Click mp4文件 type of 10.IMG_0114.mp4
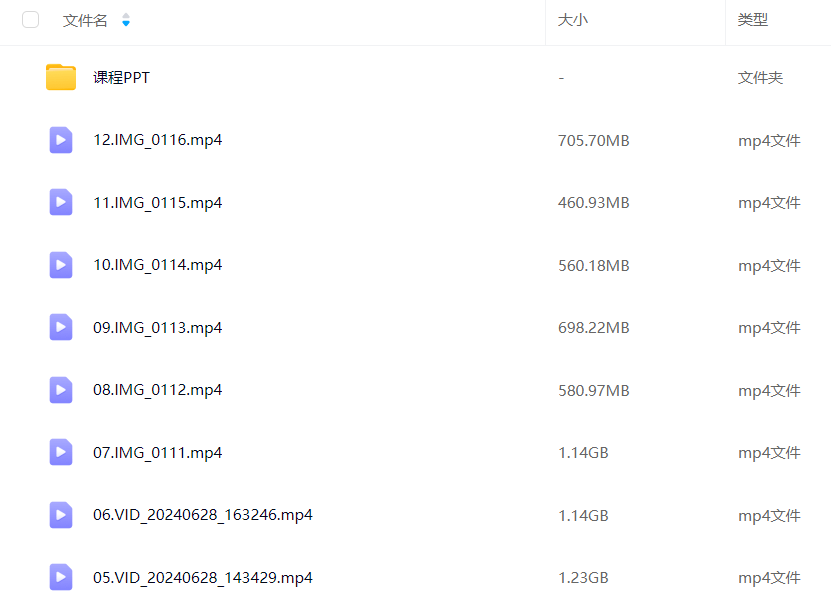The width and height of the screenshot is (831, 610). (769, 266)
